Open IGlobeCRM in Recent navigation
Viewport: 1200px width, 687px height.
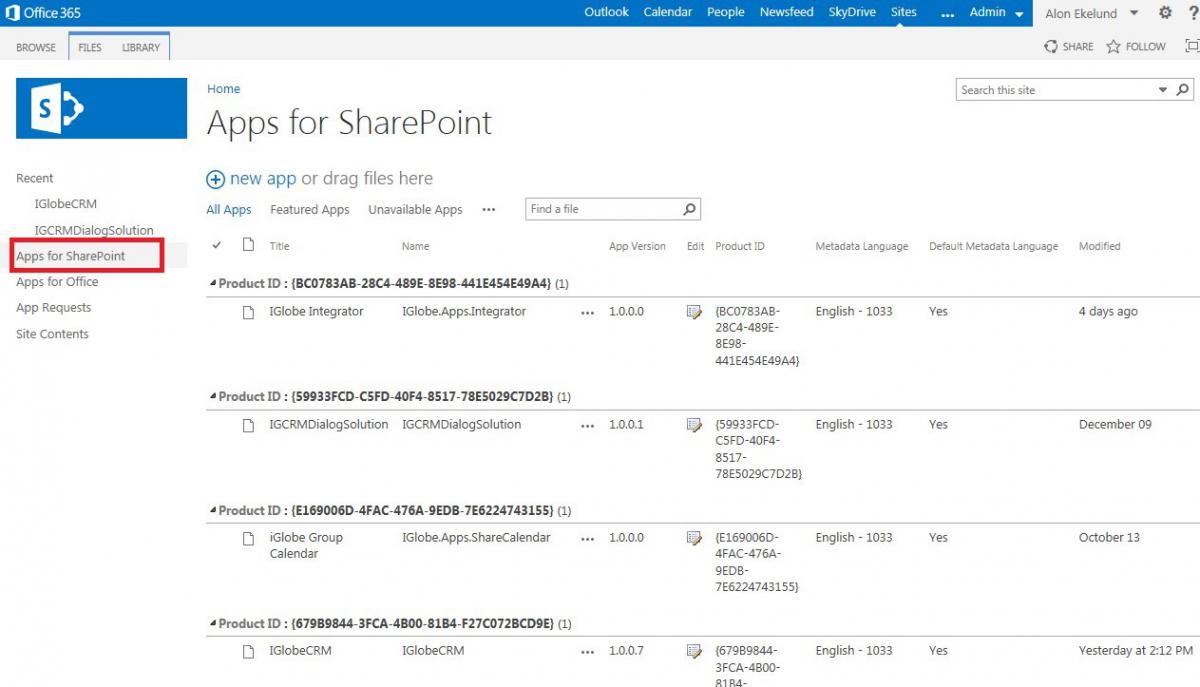pyautogui.click(x=66, y=204)
